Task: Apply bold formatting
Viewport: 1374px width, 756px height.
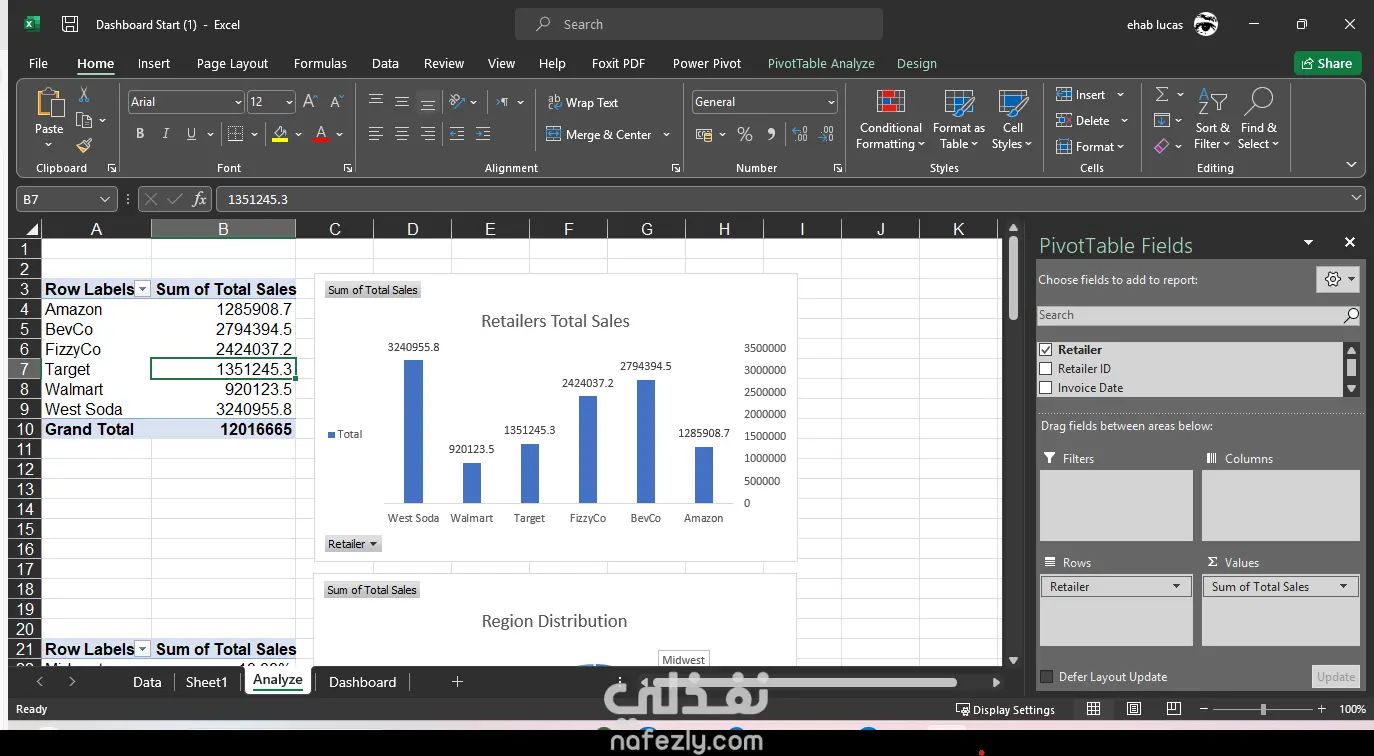Action: click(x=140, y=134)
